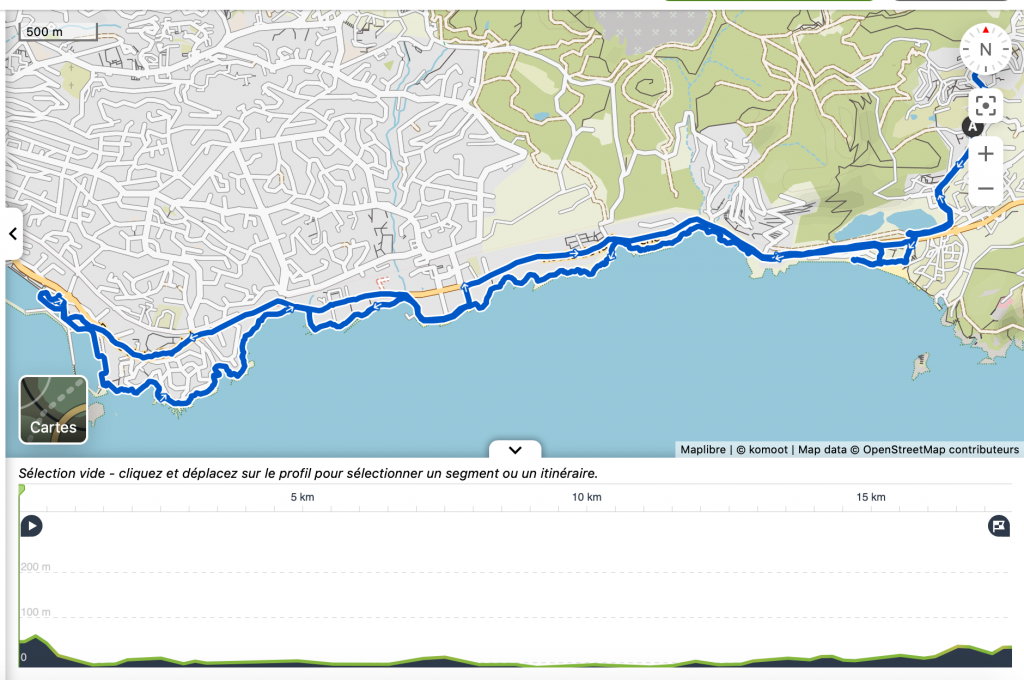
Task: Click the 200 m elevation axis label
Action: 36,567
